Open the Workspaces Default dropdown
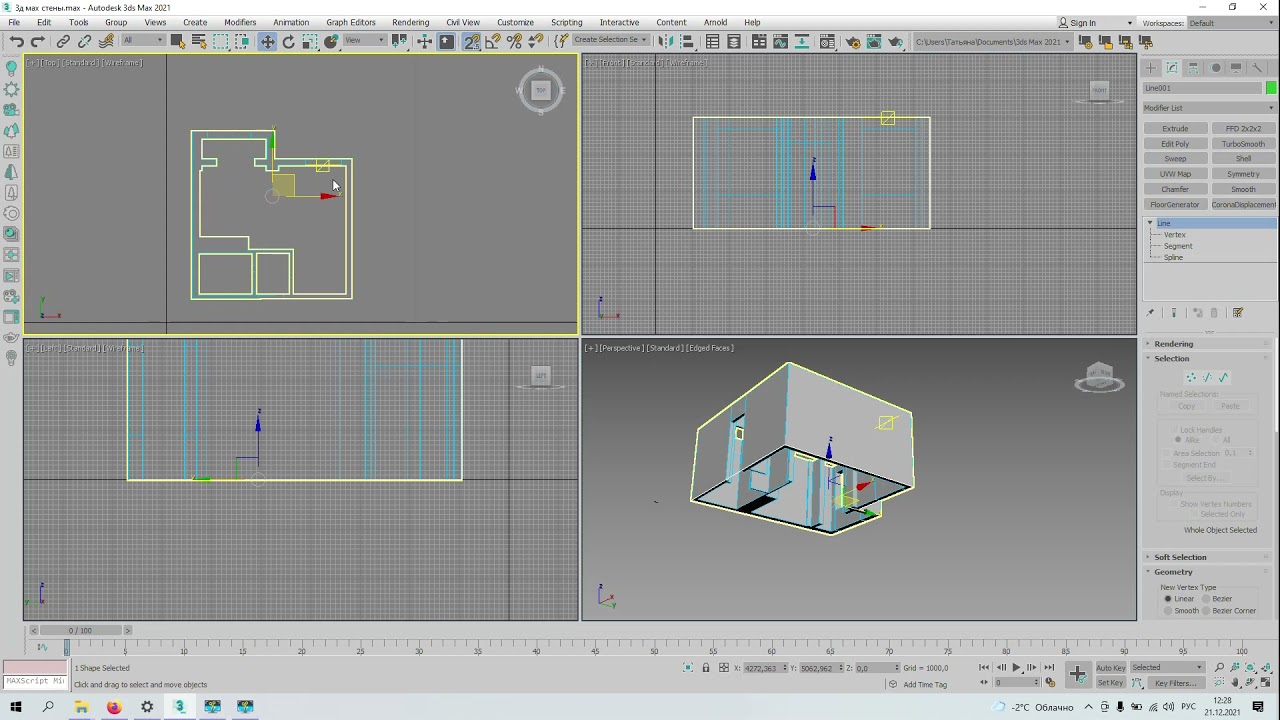Viewport: 1280px width, 720px height. coord(1230,22)
